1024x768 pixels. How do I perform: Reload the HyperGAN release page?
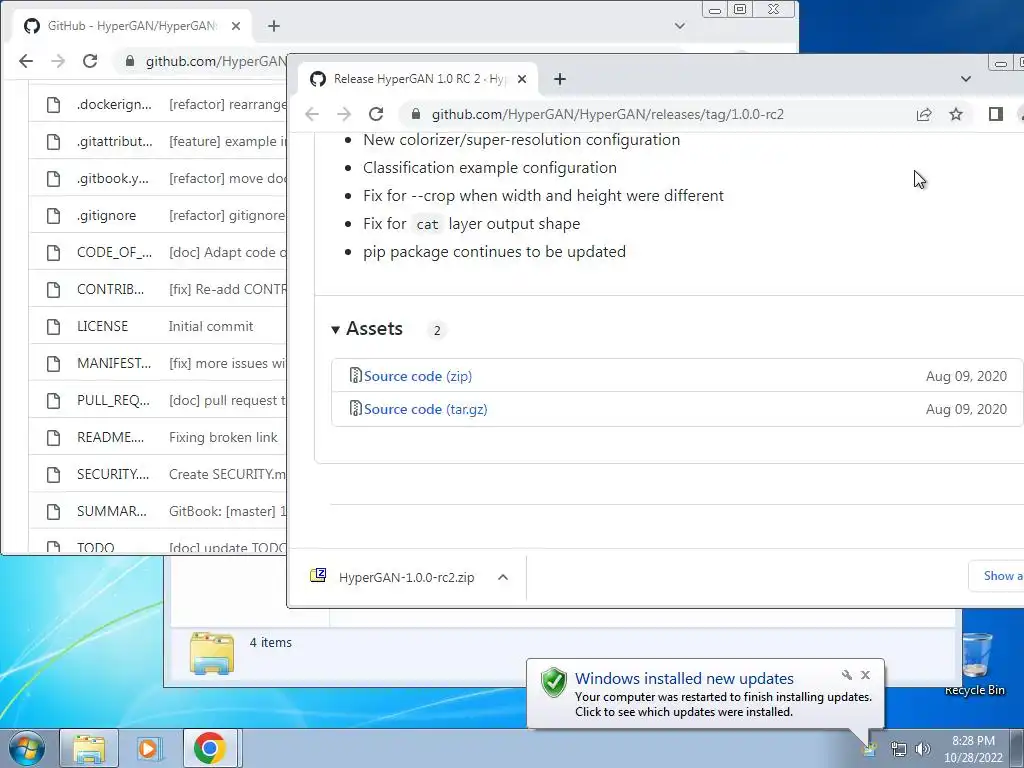[x=376, y=114]
